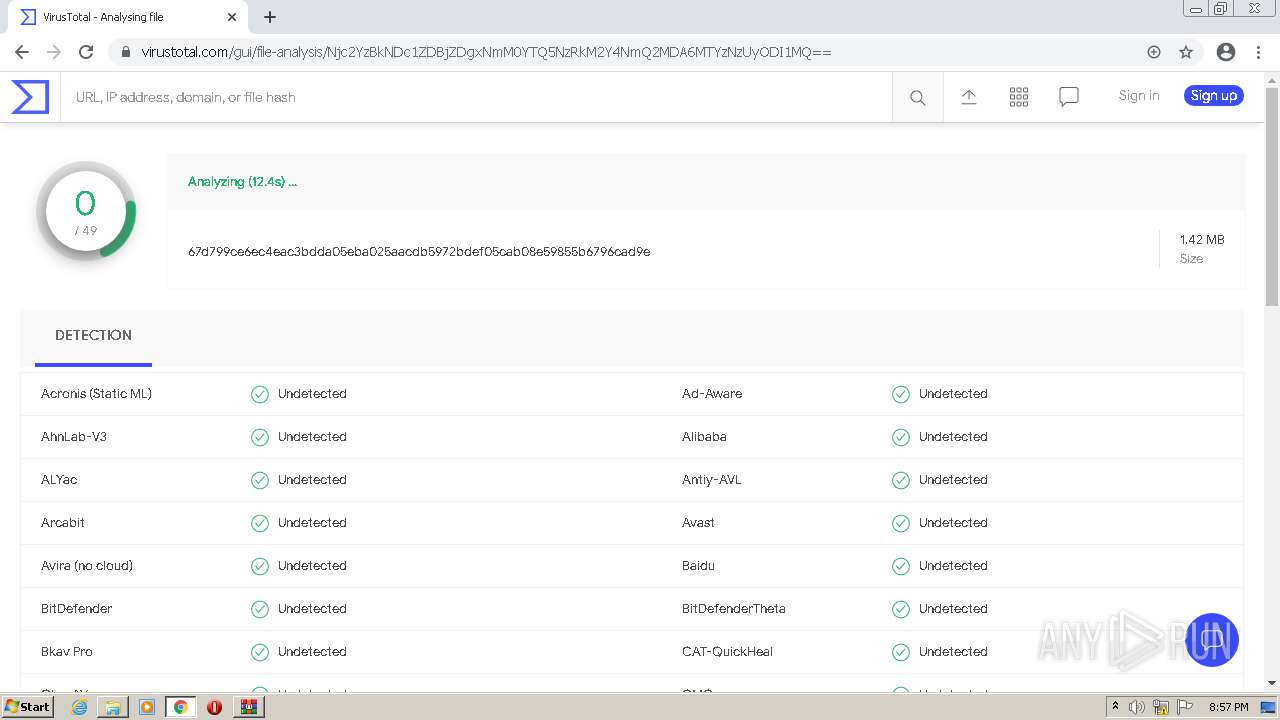
Task: Bookmark this page with the star icon
Action: point(1186,52)
